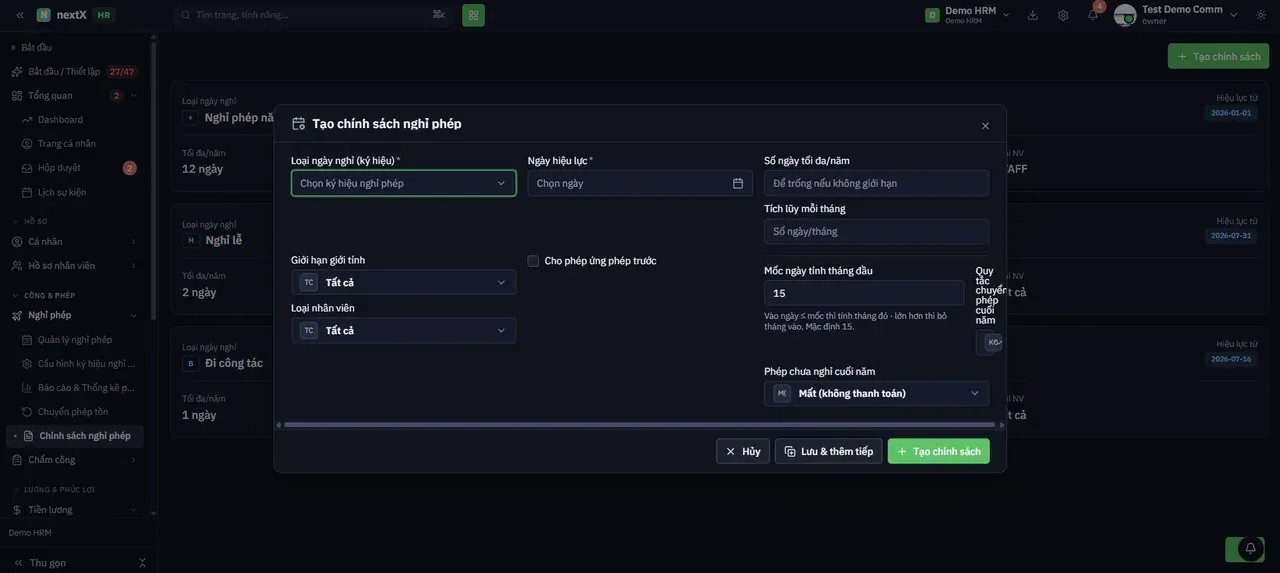Close the Tạo chính sách nghỉ phép dialog
Screen dimensions: 1280x573
point(985,126)
